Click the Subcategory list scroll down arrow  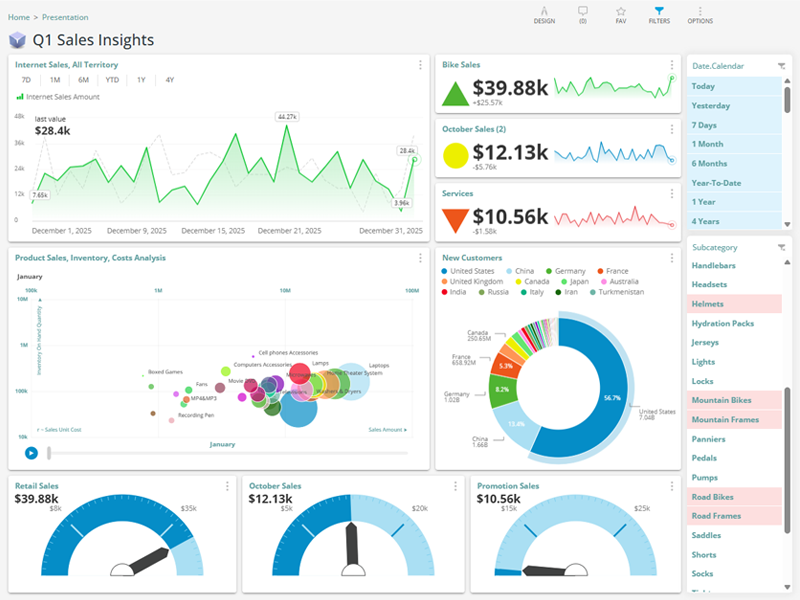pos(787,587)
